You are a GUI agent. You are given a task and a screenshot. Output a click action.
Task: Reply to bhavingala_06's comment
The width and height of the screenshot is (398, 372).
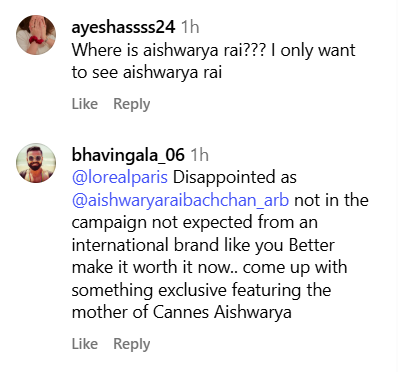[132, 344]
